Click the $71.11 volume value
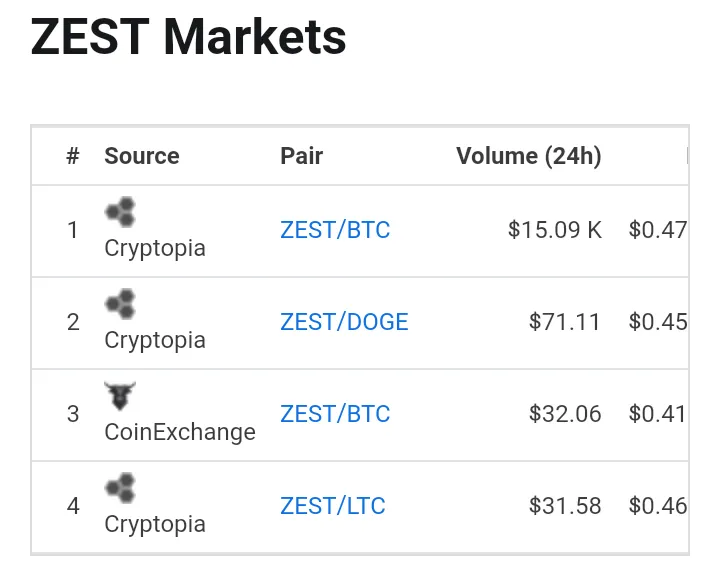The image size is (720, 576). [x=565, y=322]
